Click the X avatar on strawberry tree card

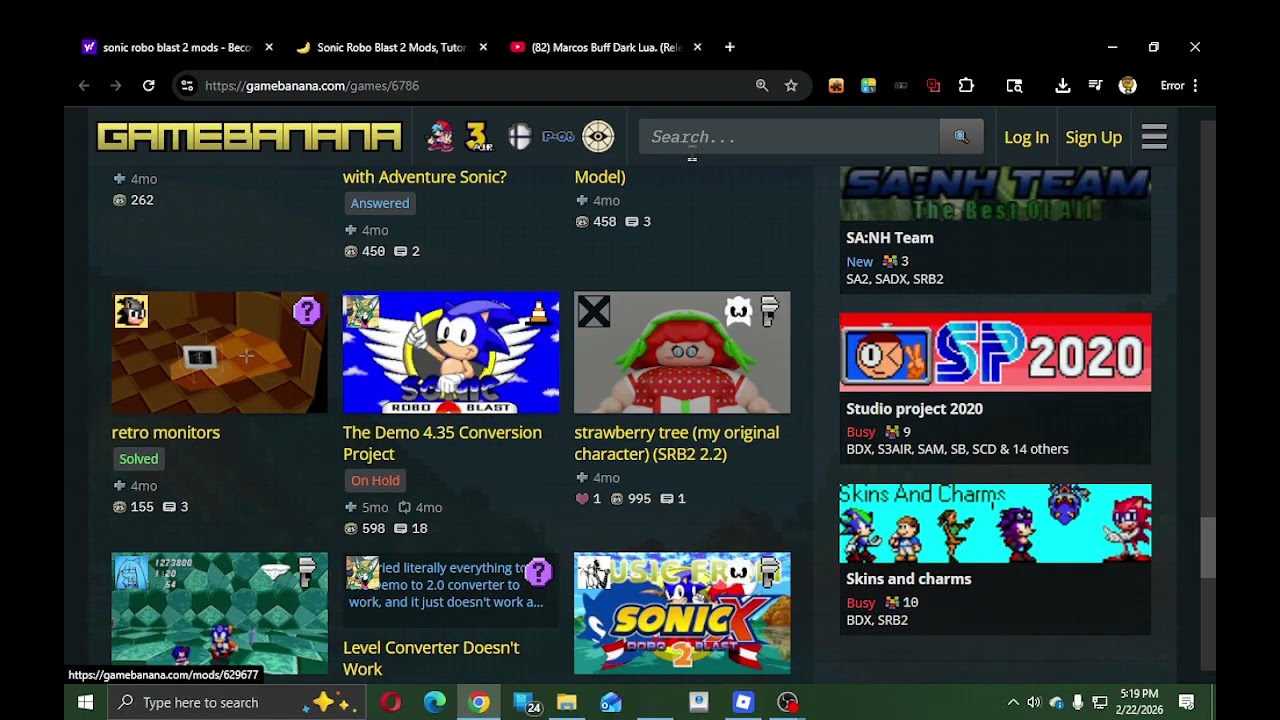593,311
